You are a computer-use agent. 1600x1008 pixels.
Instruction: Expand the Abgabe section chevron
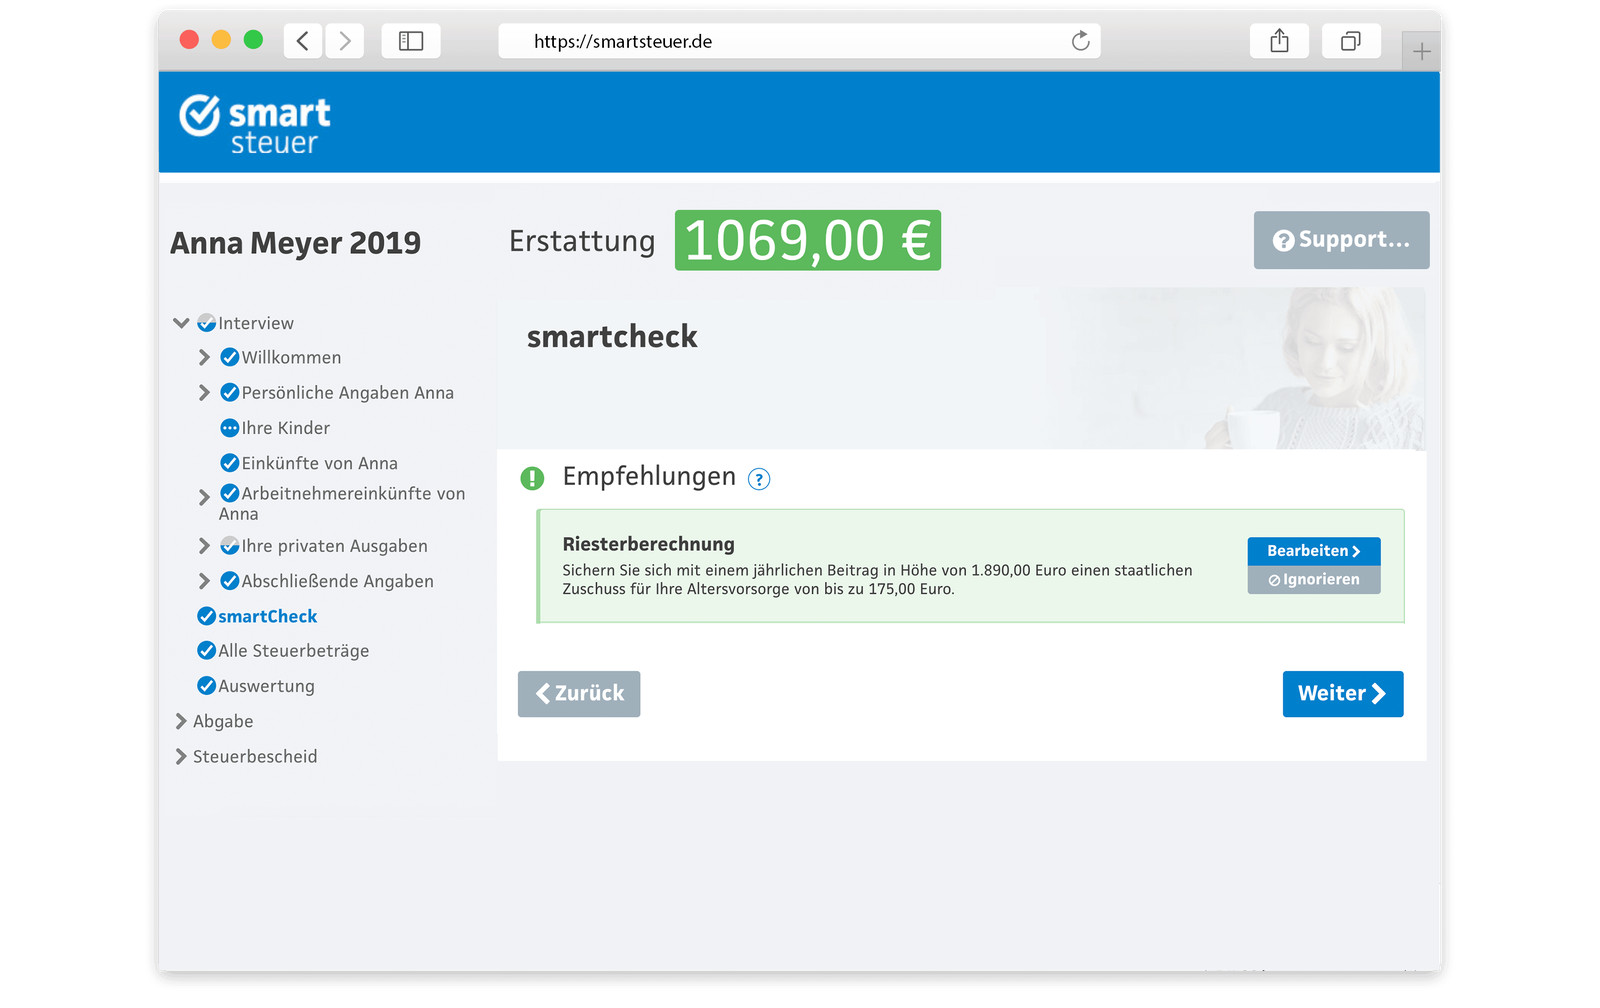click(181, 721)
